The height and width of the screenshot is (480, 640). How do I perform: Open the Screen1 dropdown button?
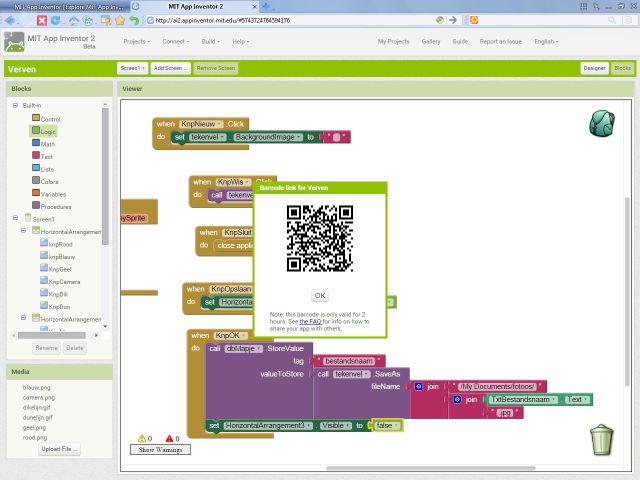tap(133, 68)
